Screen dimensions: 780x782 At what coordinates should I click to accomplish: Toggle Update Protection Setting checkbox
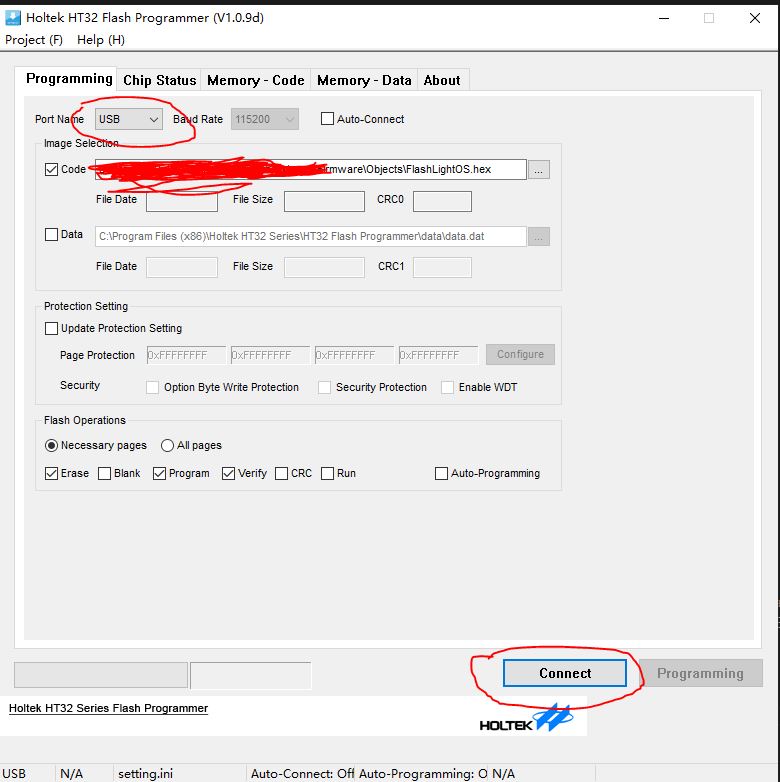point(51,328)
